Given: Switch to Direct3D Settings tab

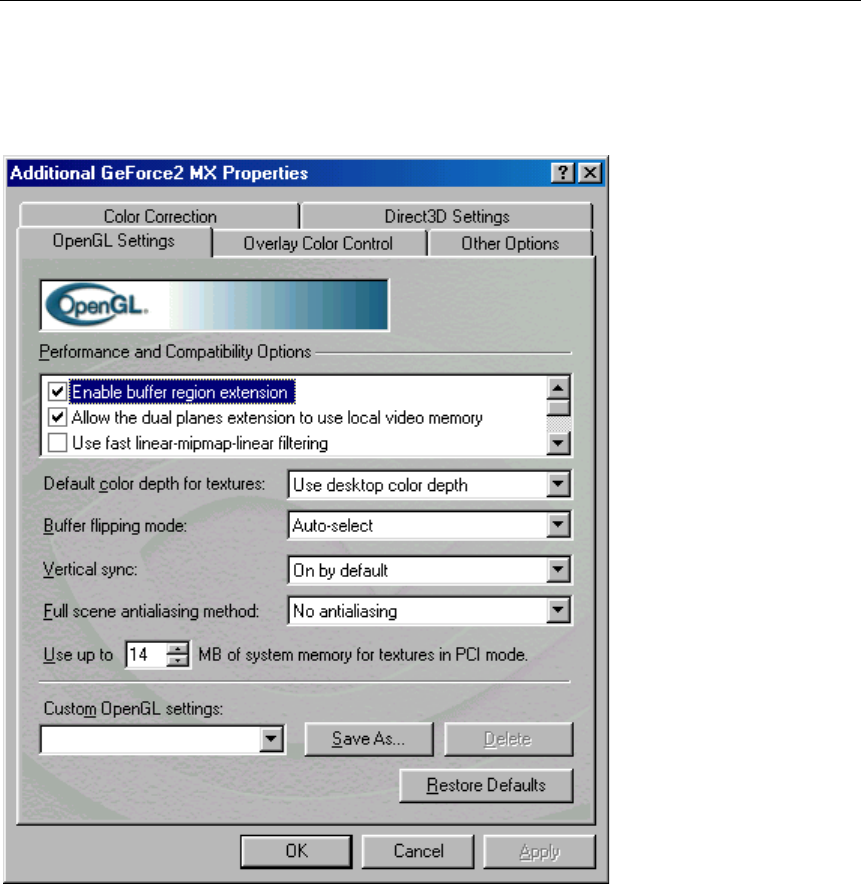Looking at the screenshot, I should coord(447,216).
